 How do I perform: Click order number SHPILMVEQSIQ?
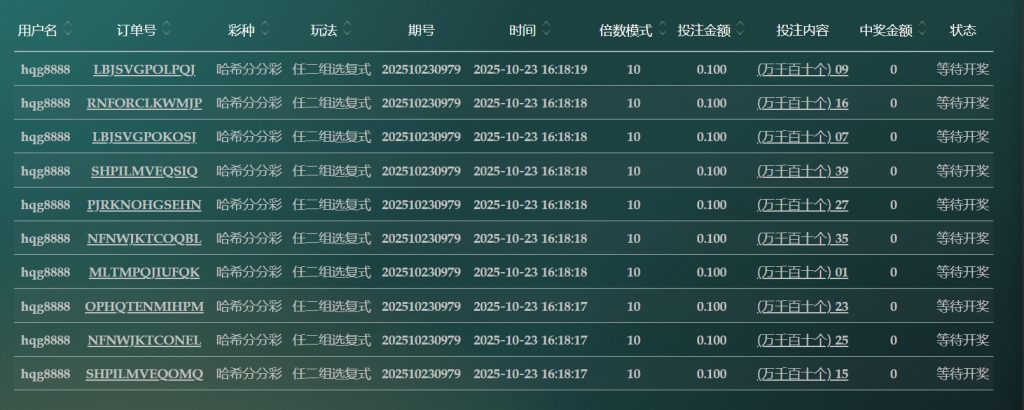(x=144, y=171)
